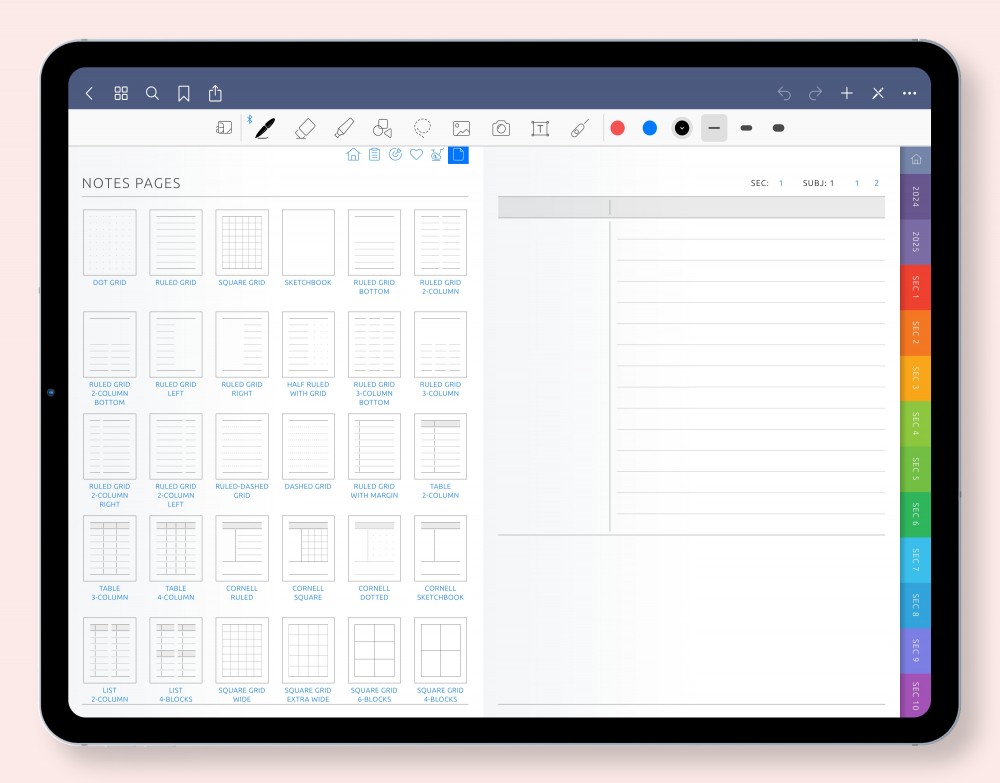Select the medium stroke thickness

pos(746,128)
